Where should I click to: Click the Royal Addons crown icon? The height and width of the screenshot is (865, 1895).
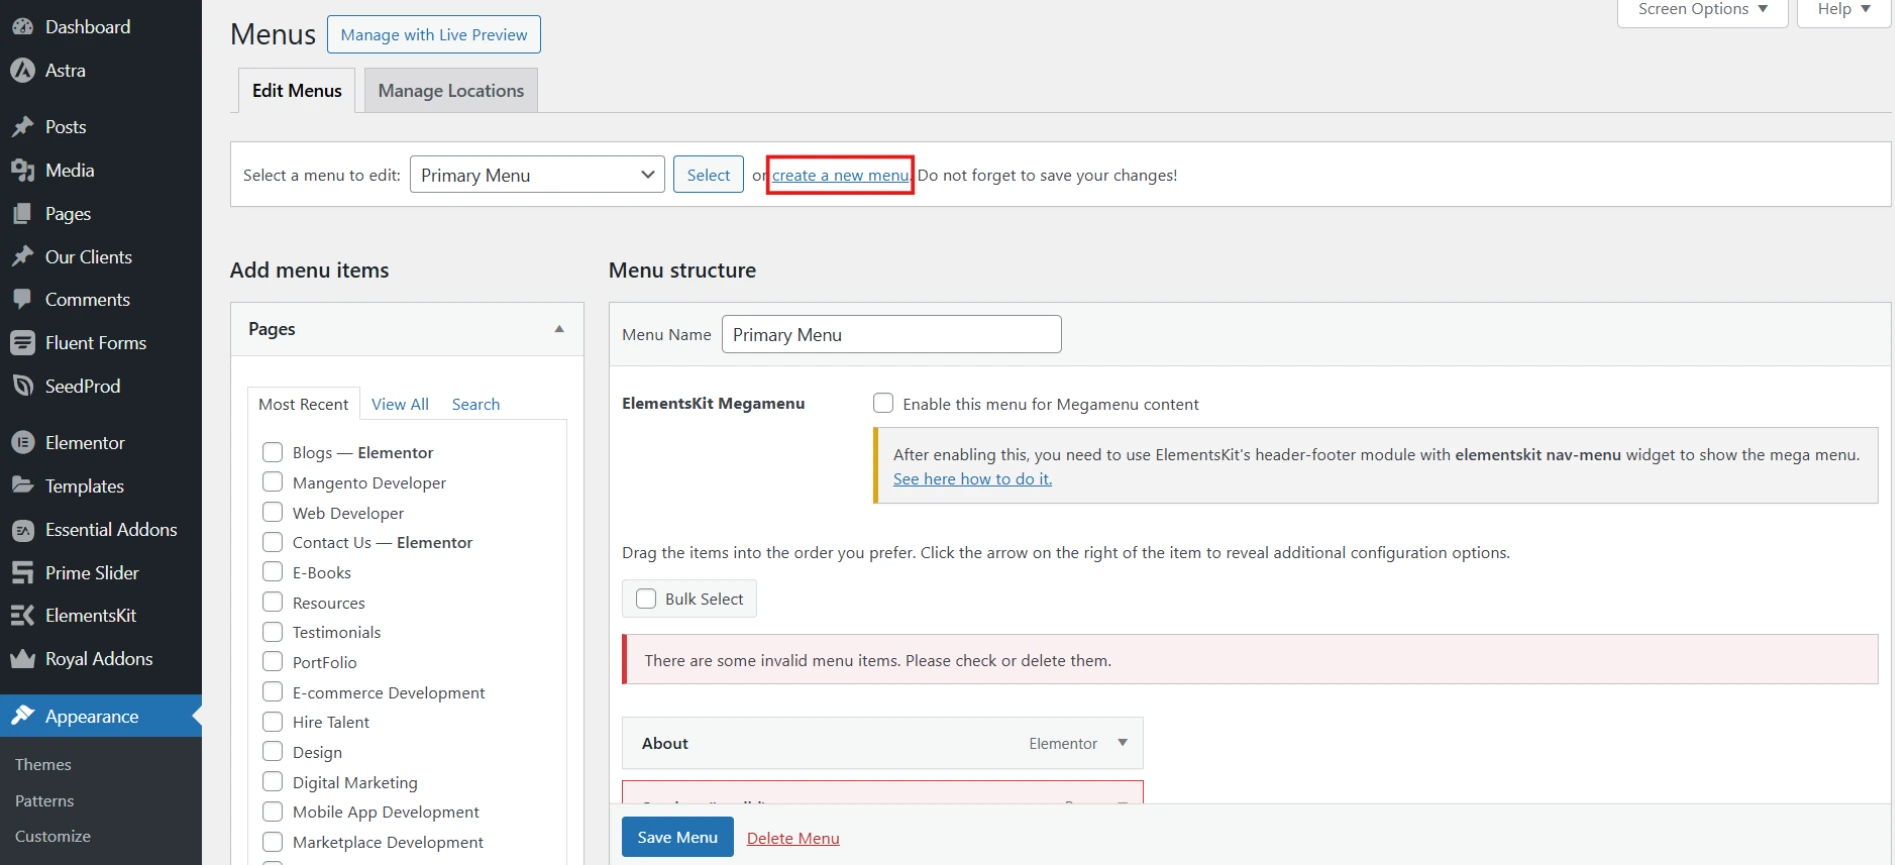pos(22,659)
